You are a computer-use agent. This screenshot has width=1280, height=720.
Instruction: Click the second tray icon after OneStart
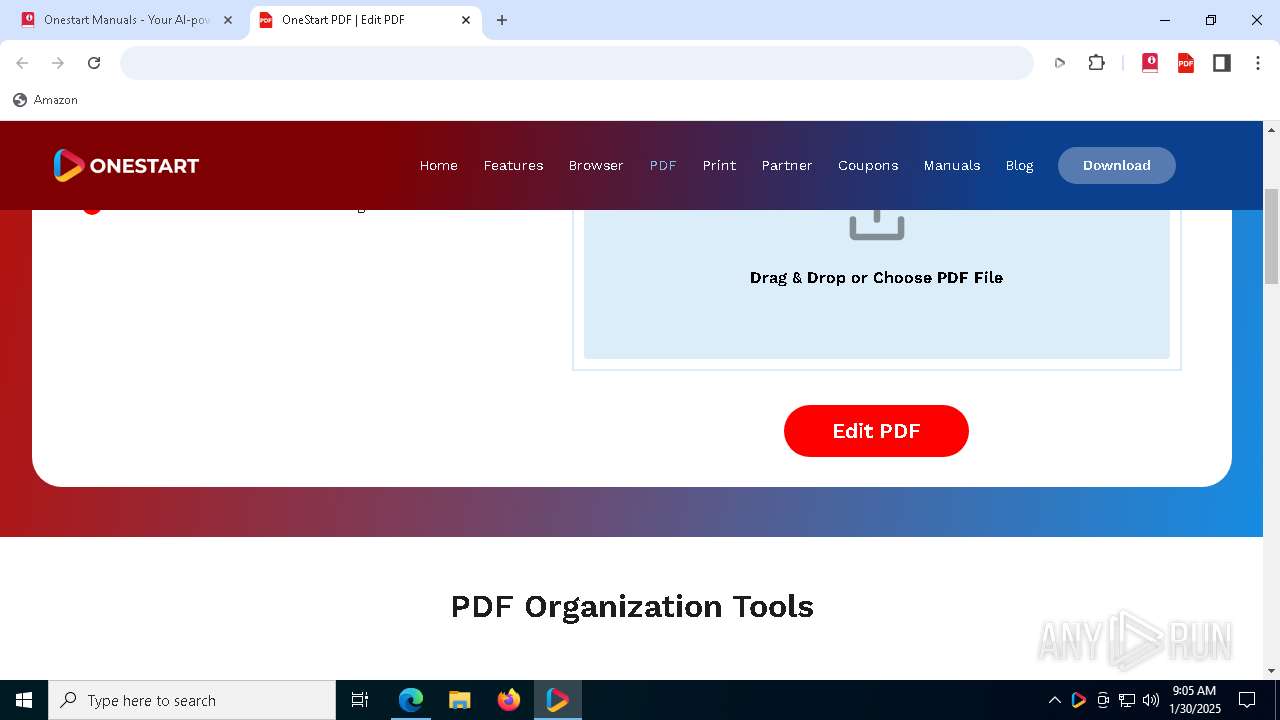tap(1127, 700)
